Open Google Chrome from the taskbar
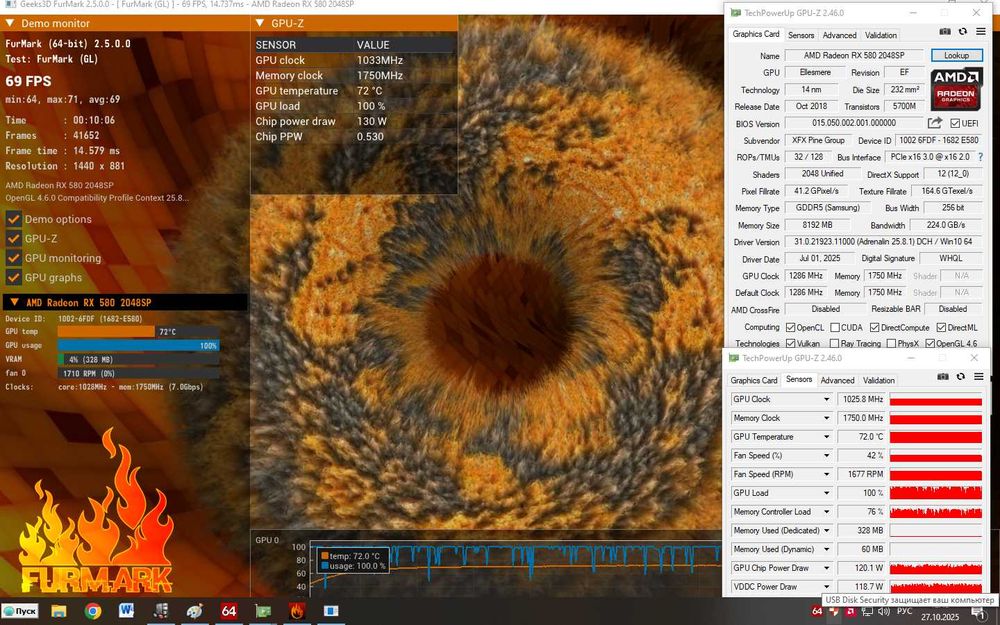Viewport: 1000px width, 625px height. [x=93, y=611]
